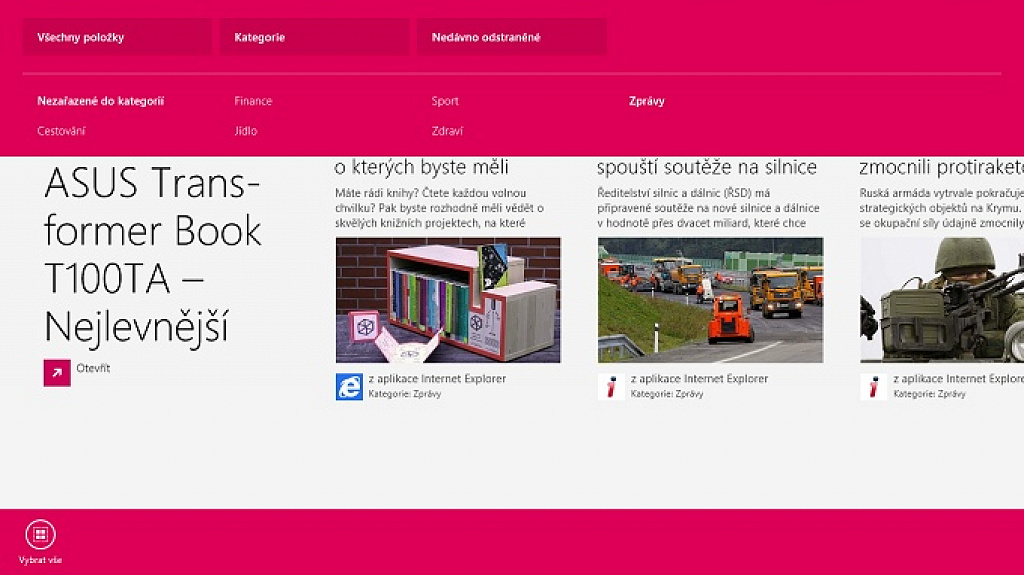Open the Nedávno odstraněné tab
Viewport: 1024px width, 575px height.
(512, 37)
